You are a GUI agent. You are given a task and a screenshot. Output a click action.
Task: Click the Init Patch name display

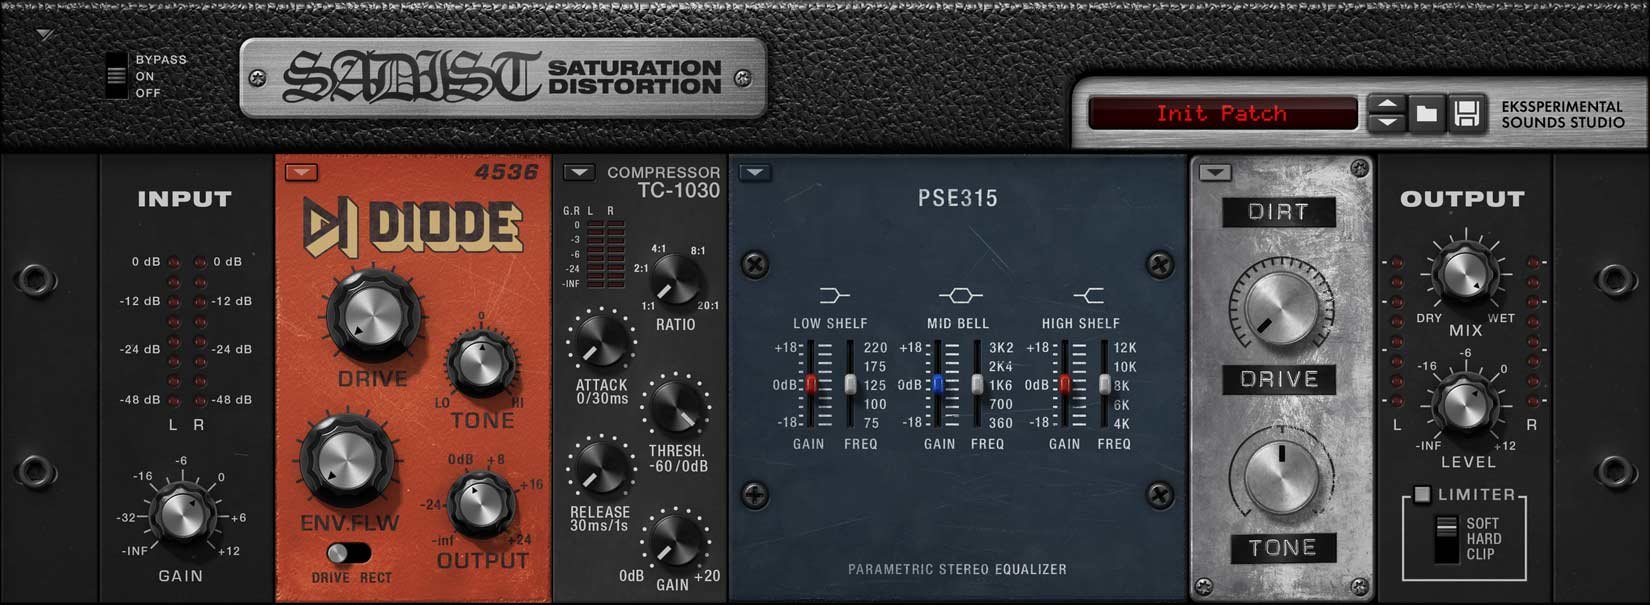tap(1222, 113)
